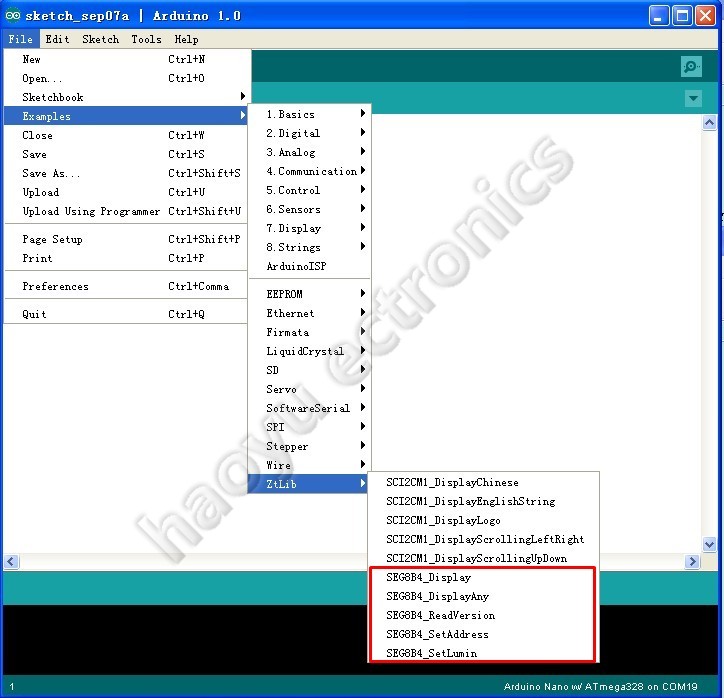The image size is (724, 698).
Task: Expand the LiquidCrystal library examples
Action: click(309, 351)
